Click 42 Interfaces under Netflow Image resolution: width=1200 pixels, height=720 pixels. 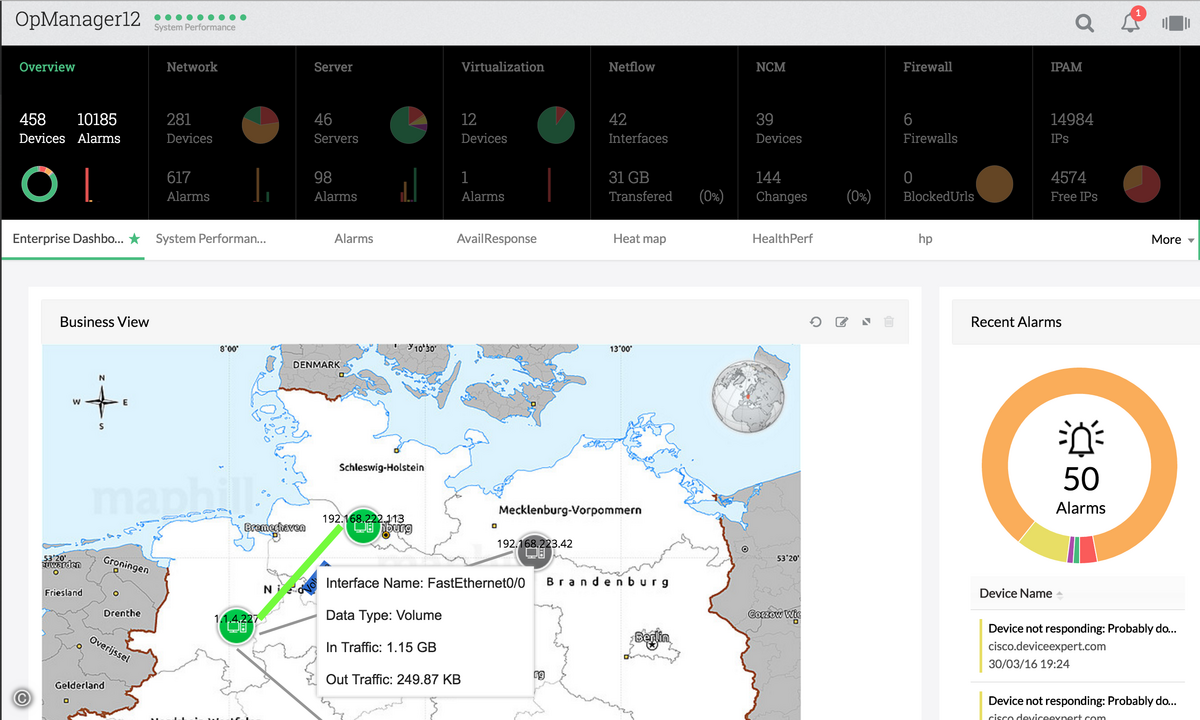click(x=638, y=128)
